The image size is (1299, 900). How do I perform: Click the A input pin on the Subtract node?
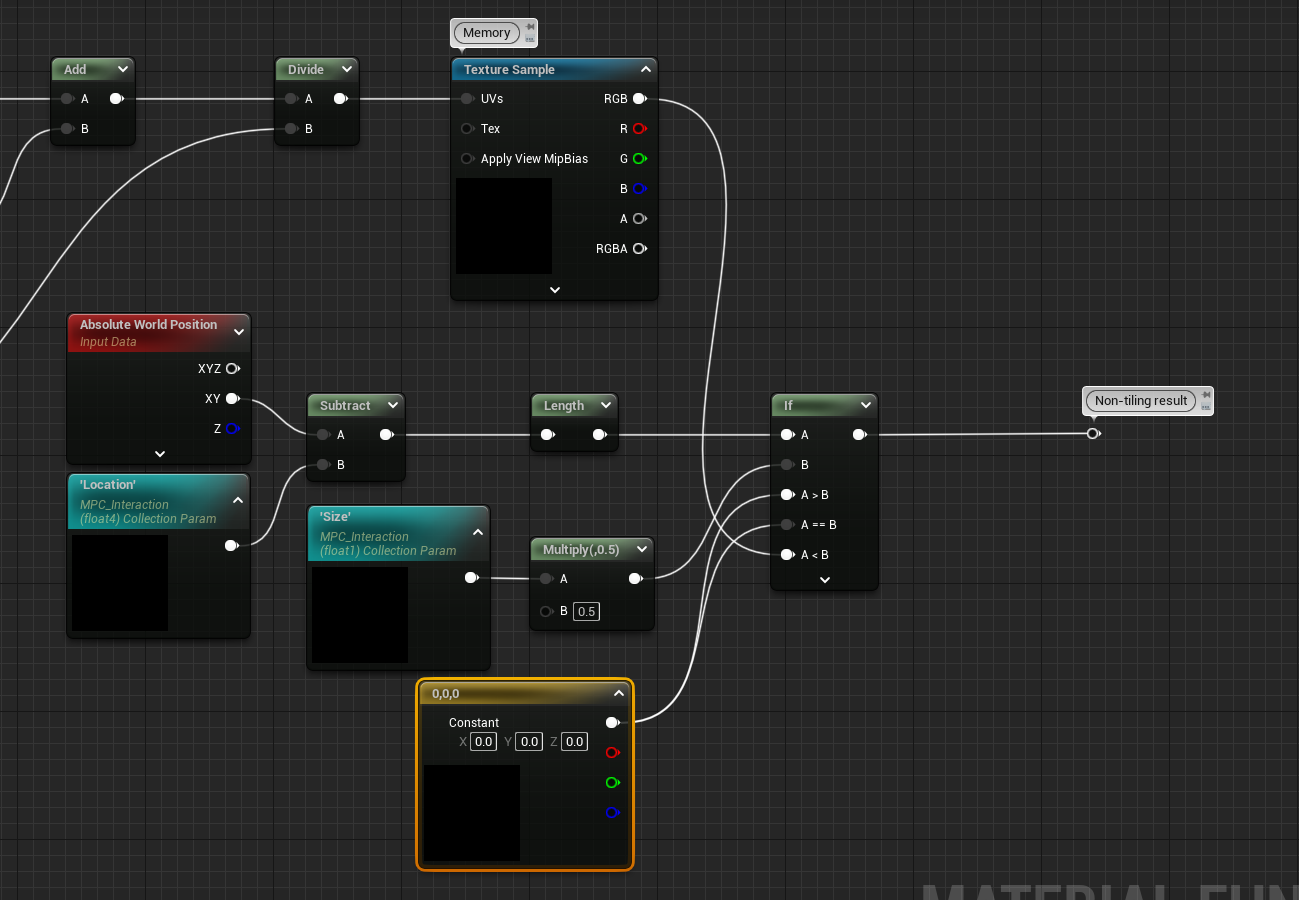(x=322, y=434)
